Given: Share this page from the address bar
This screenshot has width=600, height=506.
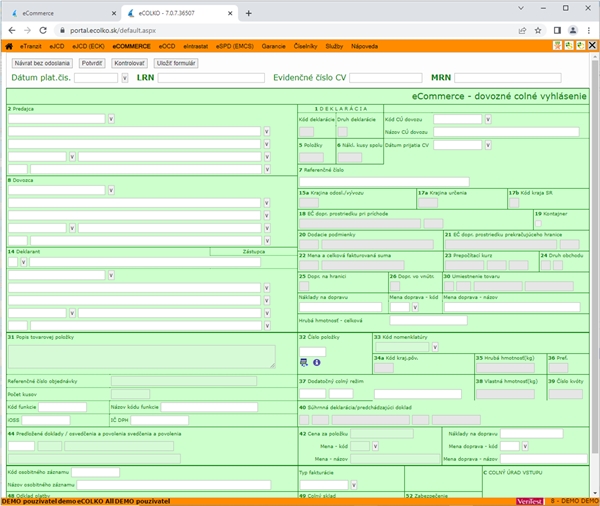Looking at the screenshot, I should pos(522,31).
